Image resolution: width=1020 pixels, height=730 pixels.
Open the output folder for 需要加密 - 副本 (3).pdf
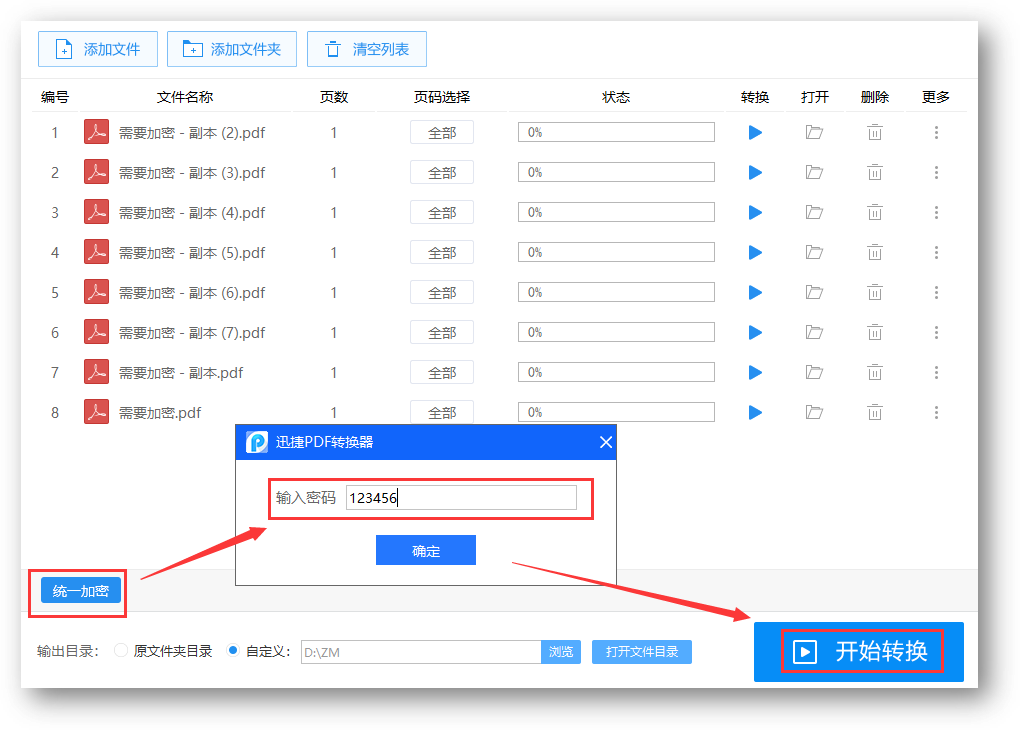pos(815,172)
